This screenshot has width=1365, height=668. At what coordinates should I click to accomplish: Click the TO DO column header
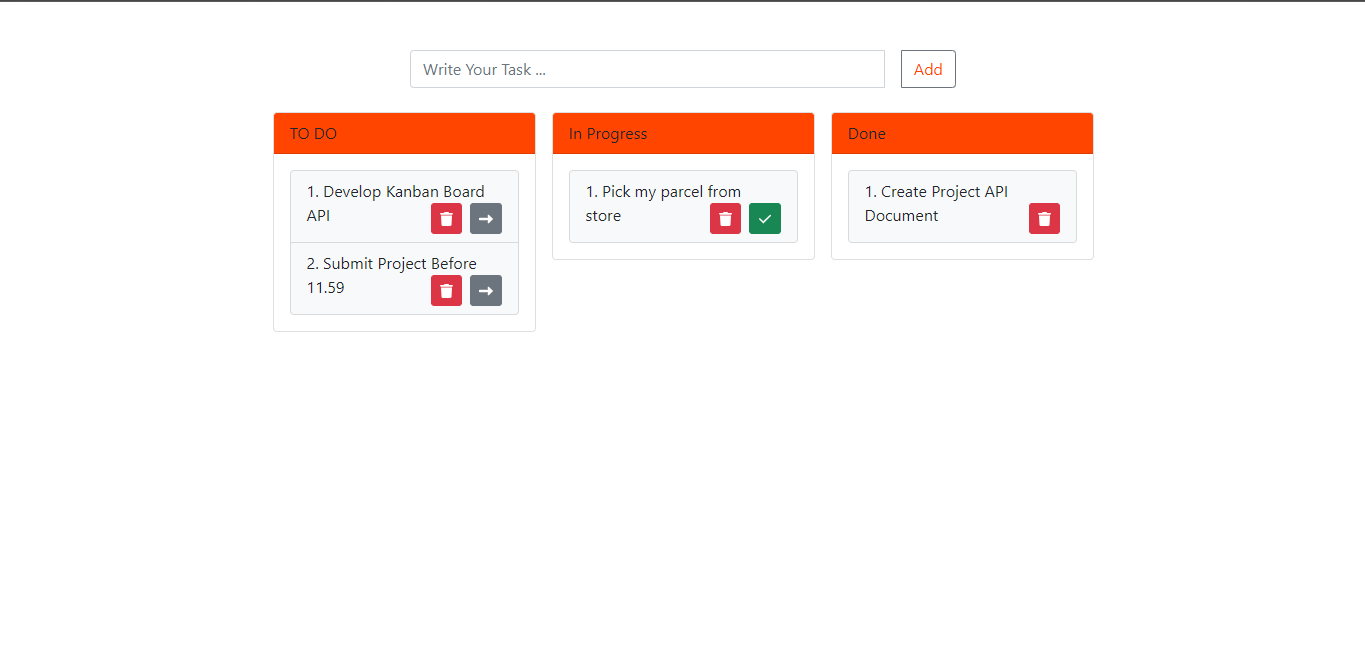pos(404,134)
